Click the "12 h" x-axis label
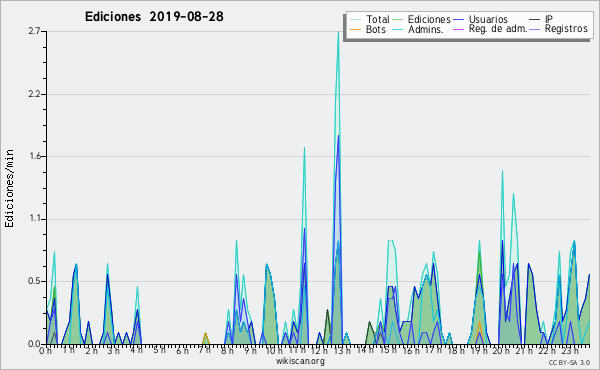 (319, 351)
